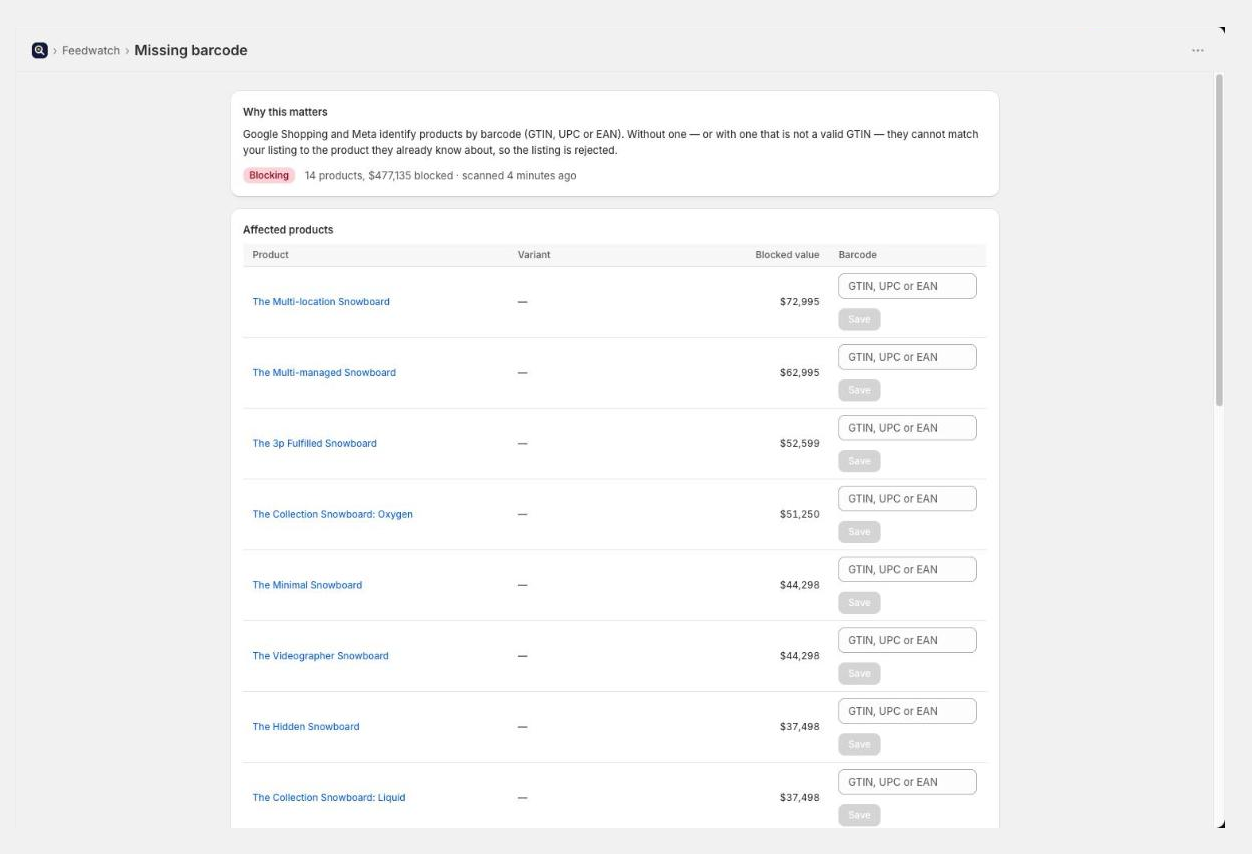This screenshot has width=1252, height=854.
Task: Open The Multi-managed Snowboard product link
Action: pyautogui.click(x=324, y=373)
